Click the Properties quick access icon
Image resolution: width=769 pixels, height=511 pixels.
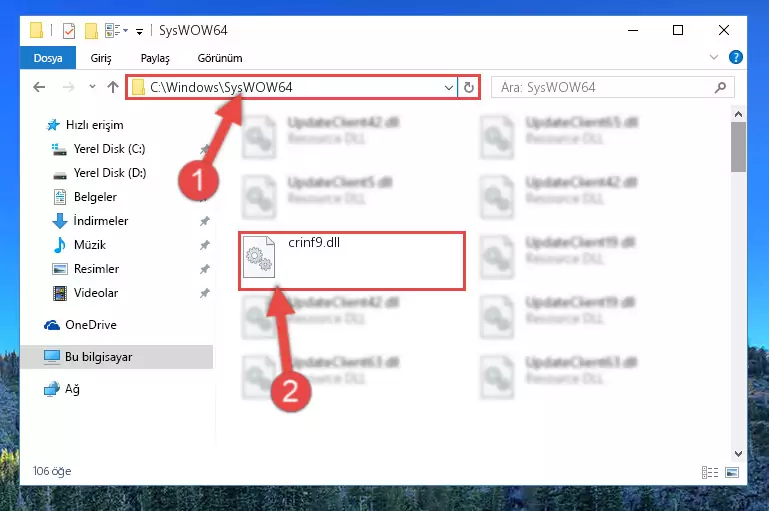(69, 31)
